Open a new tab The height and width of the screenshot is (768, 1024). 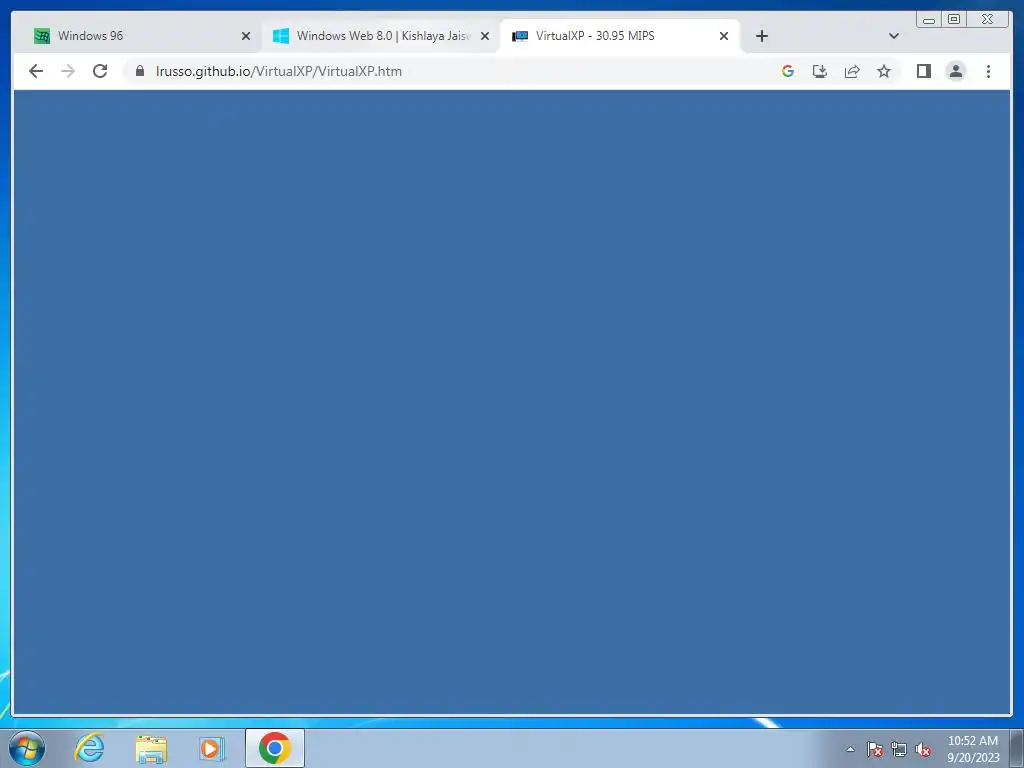pyautogui.click(x=761, y=36)
